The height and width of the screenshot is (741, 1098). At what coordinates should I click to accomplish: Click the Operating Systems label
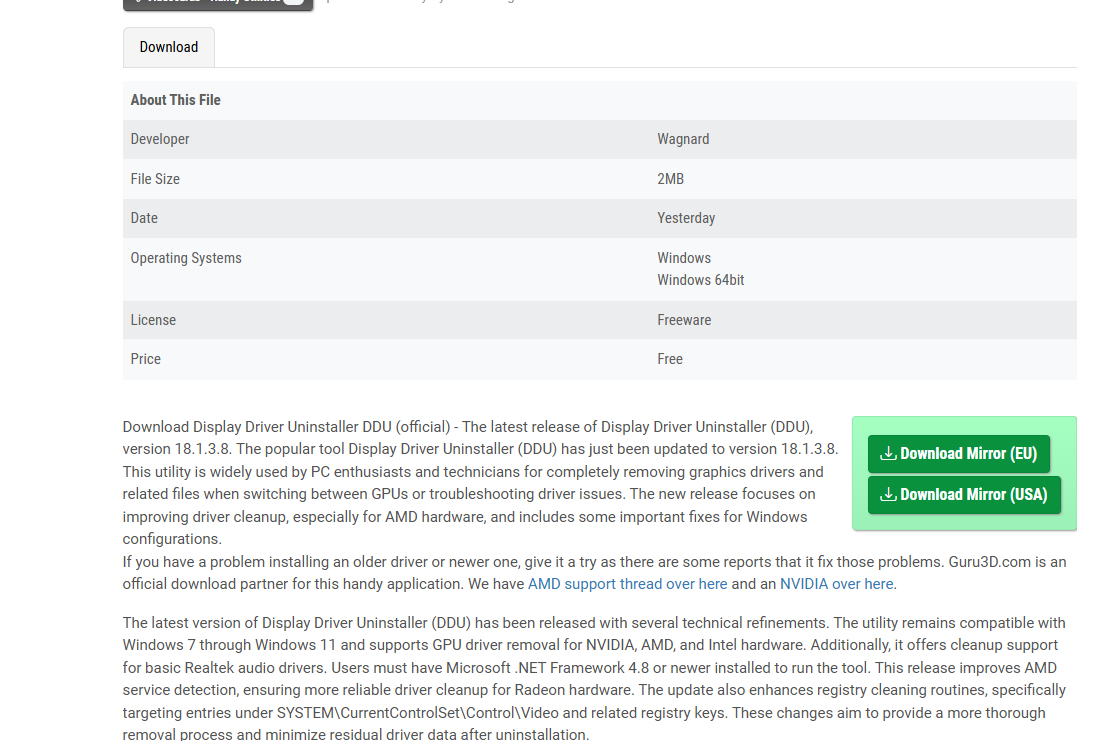(x=186, y=258)
